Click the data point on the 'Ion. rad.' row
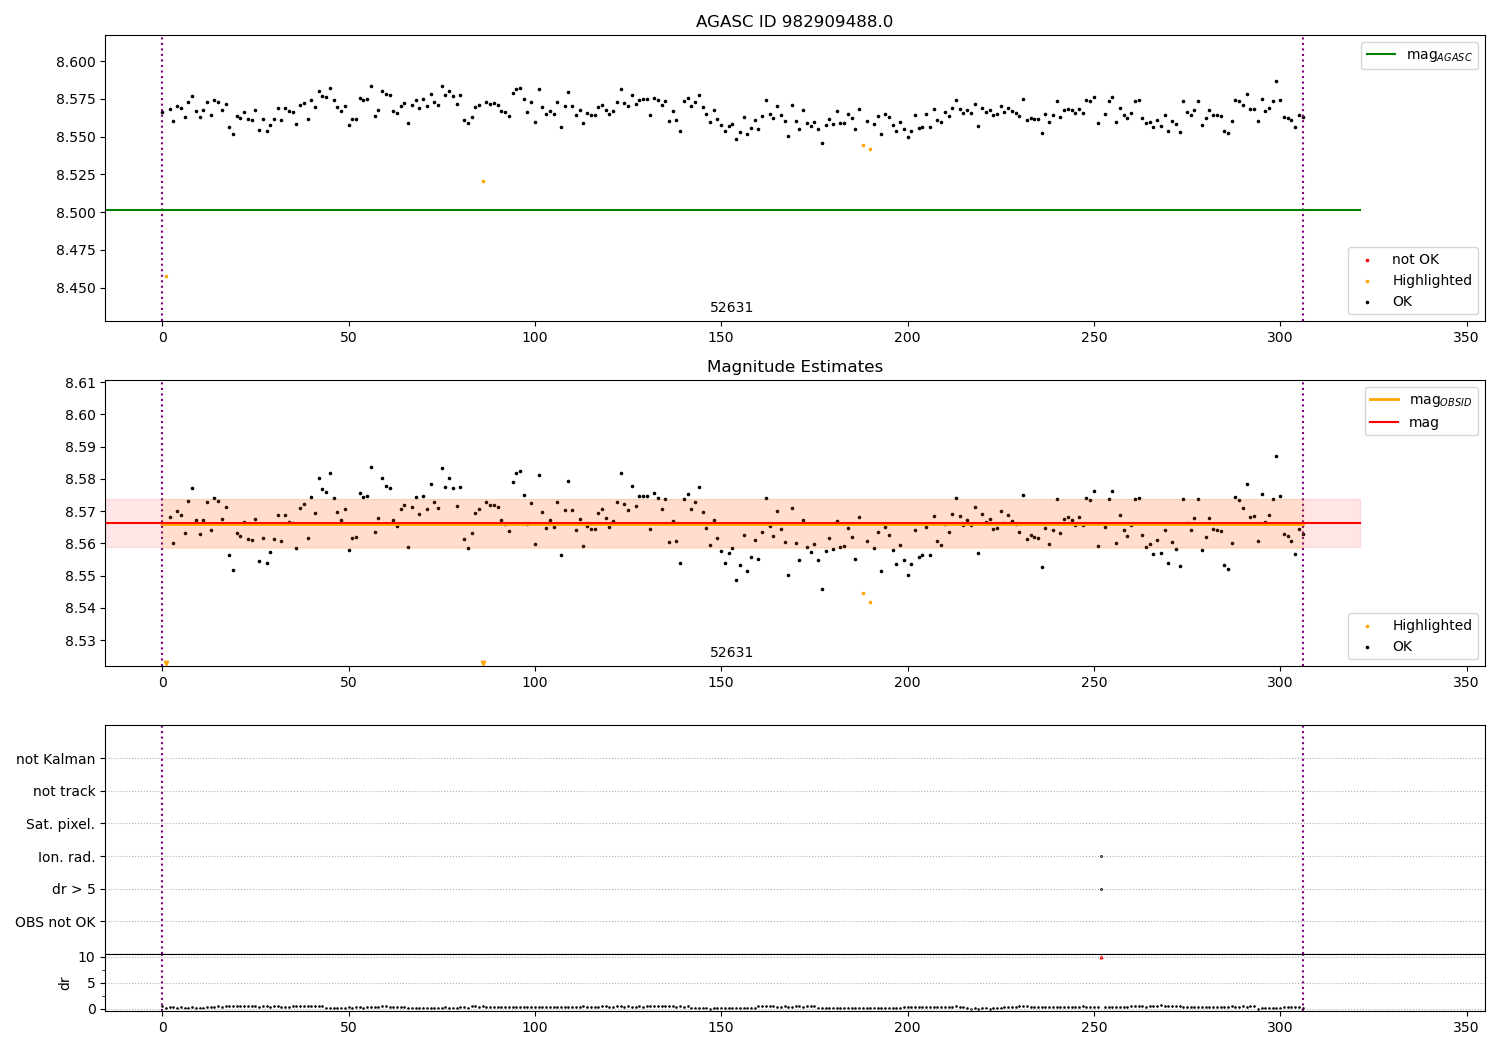 (1101, 856)
